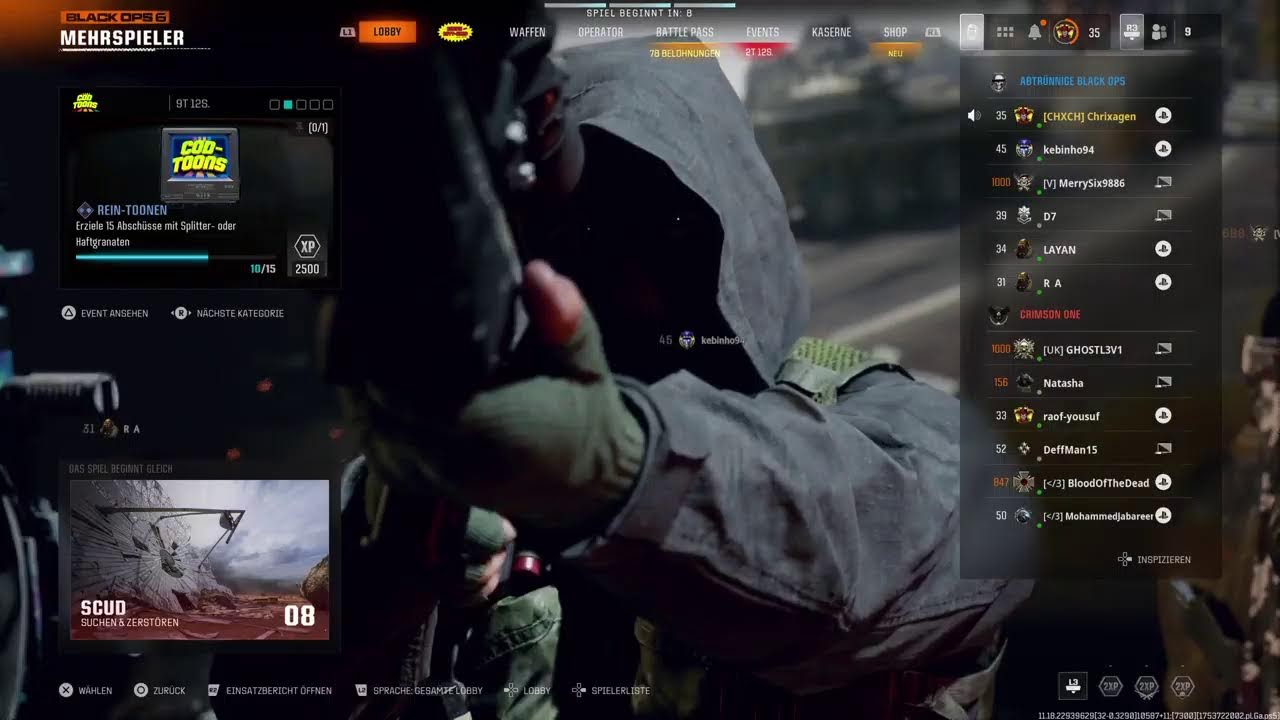Open the SHOP tab
The image size is (1280, 720).
895,32
